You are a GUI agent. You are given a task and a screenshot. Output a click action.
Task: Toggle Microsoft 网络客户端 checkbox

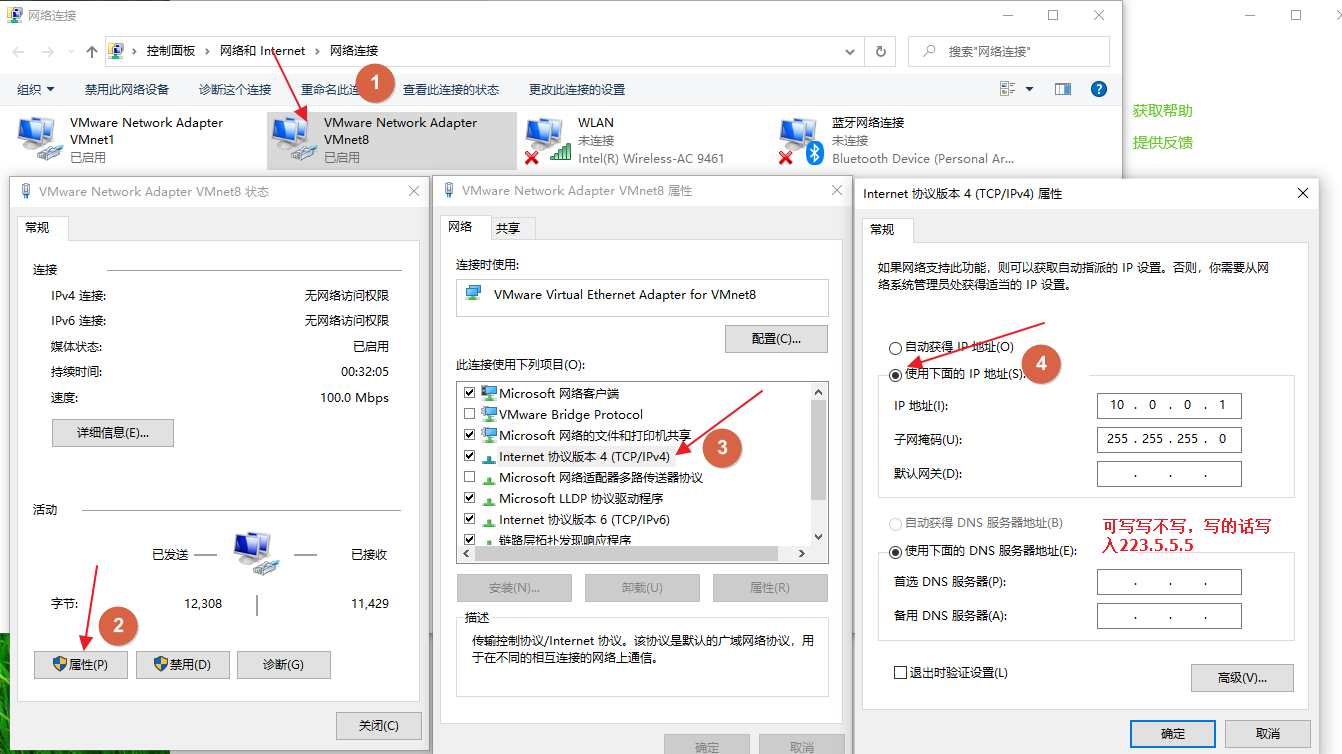pos(470,393)
